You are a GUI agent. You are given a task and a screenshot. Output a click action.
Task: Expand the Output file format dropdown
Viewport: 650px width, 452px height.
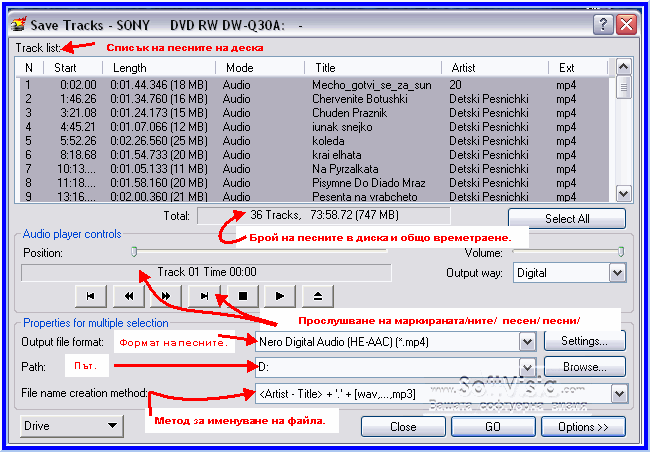pos(527,342)
